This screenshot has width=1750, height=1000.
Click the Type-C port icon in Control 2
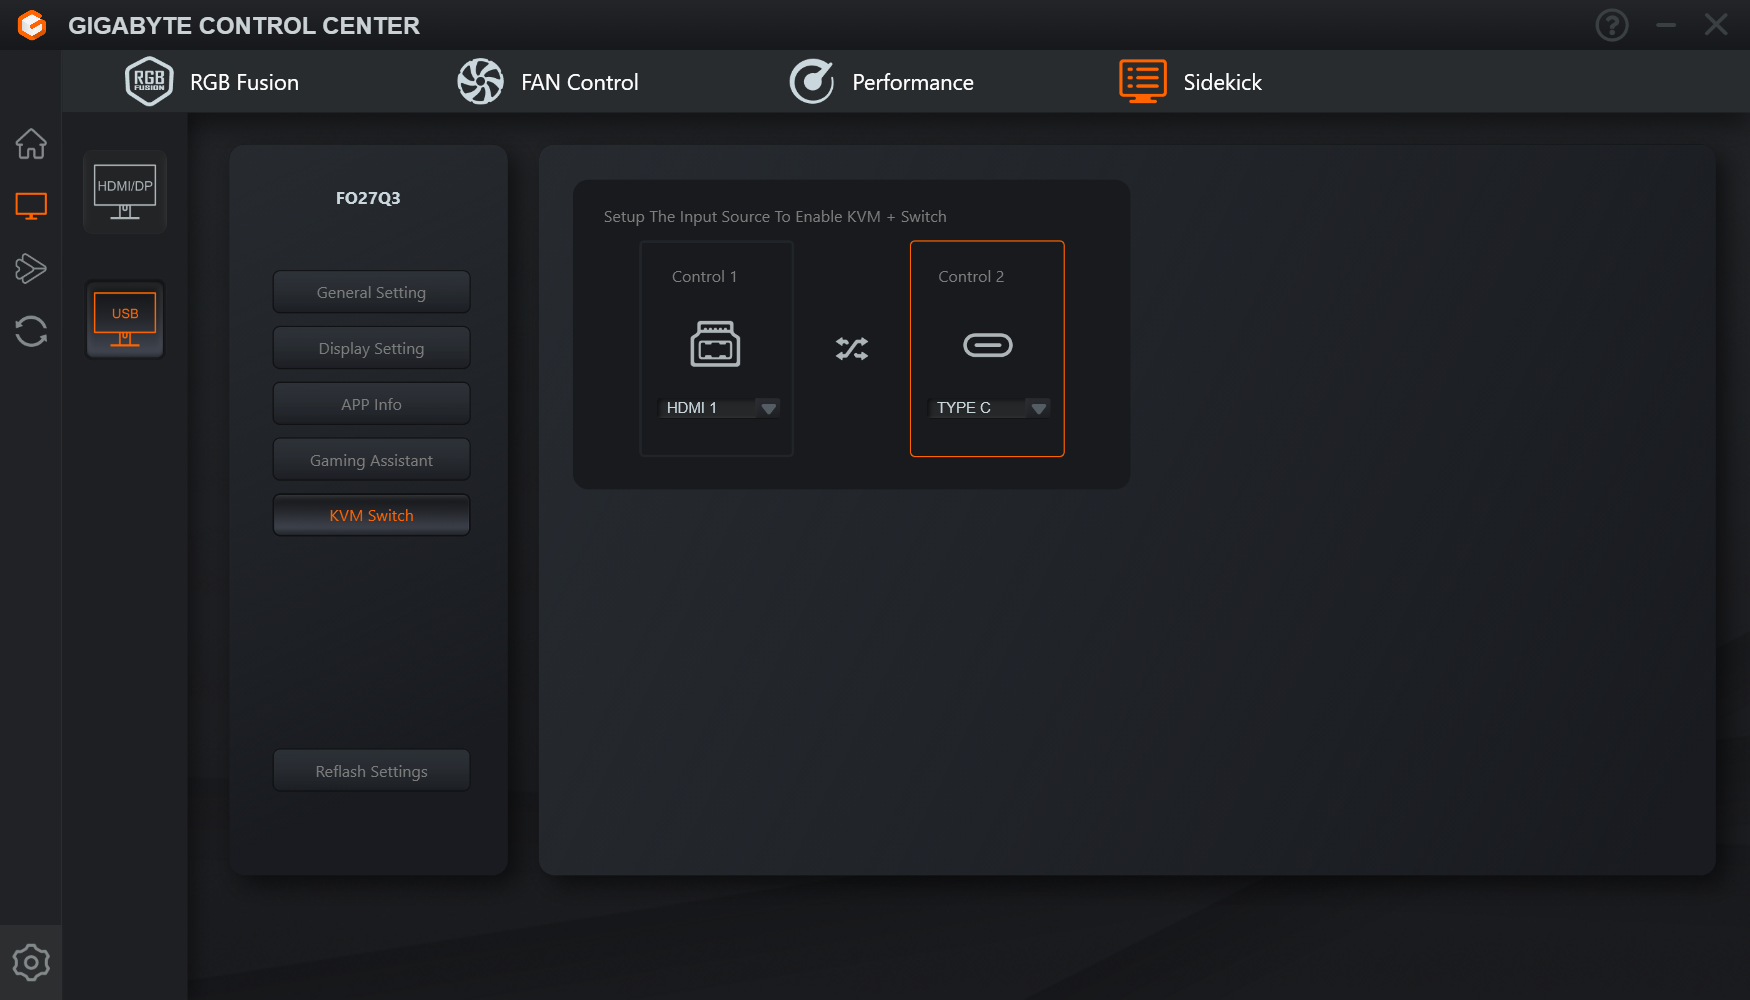(987, 345)
